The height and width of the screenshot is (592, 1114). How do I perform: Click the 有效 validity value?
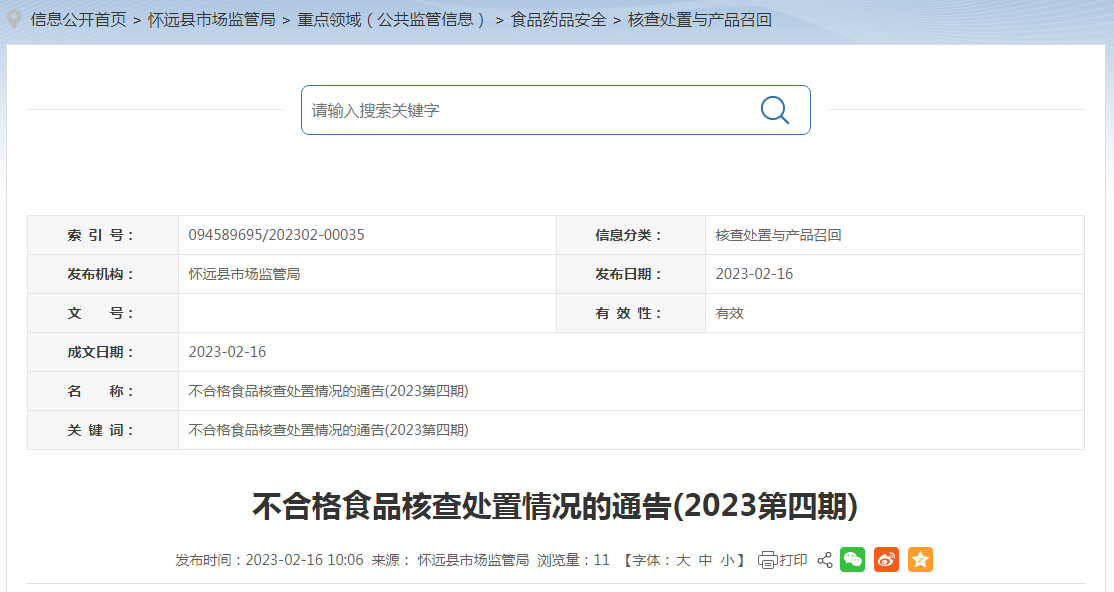point(729,313)
